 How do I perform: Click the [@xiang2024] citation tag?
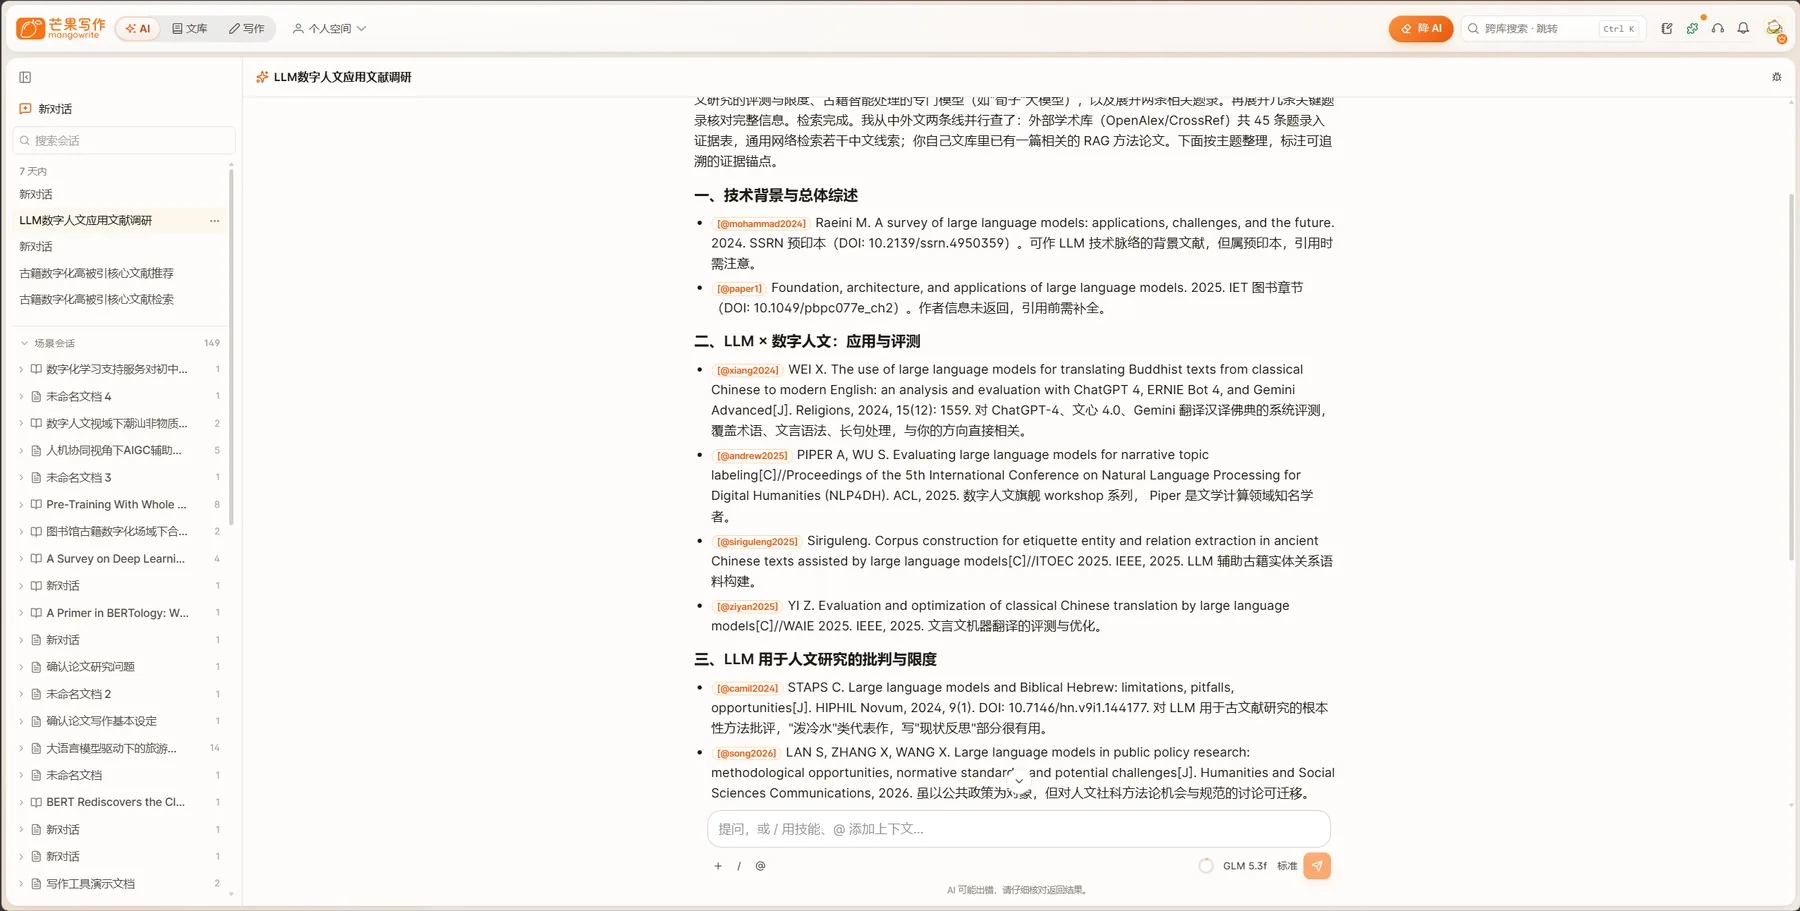pyautogui.click(x=747, y=370)
